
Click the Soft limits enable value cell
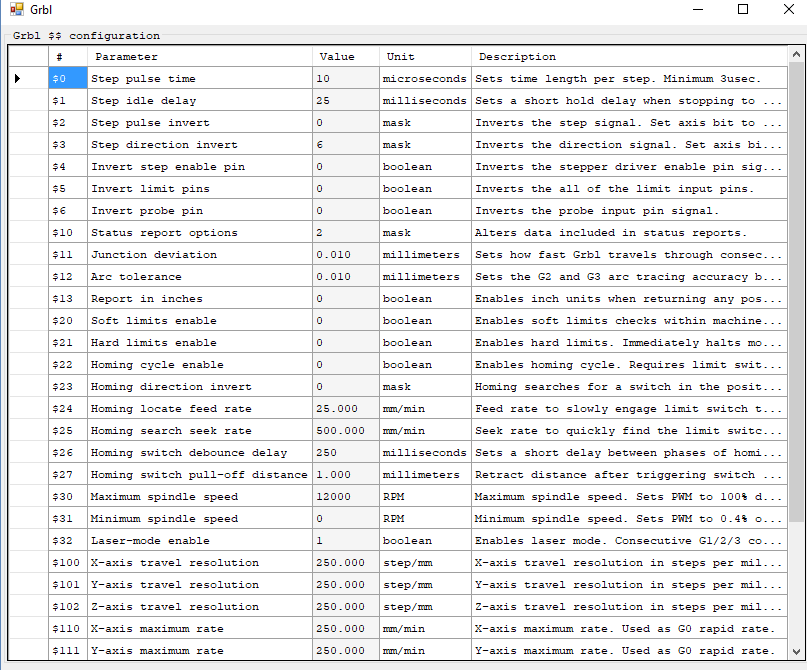coord(346,321)
